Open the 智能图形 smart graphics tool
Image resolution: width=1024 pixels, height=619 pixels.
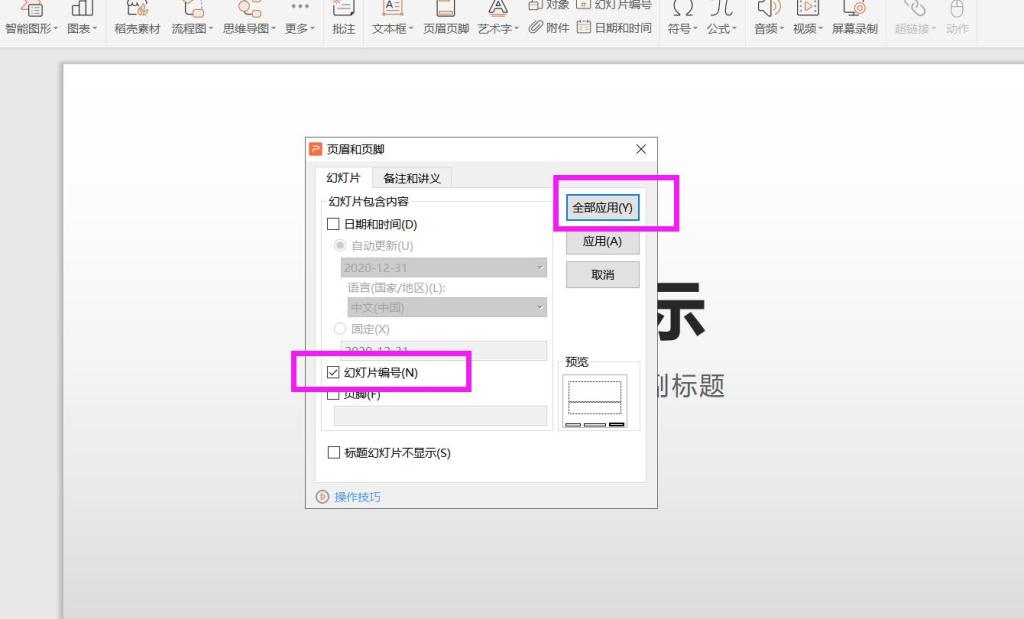pos(31,18)
